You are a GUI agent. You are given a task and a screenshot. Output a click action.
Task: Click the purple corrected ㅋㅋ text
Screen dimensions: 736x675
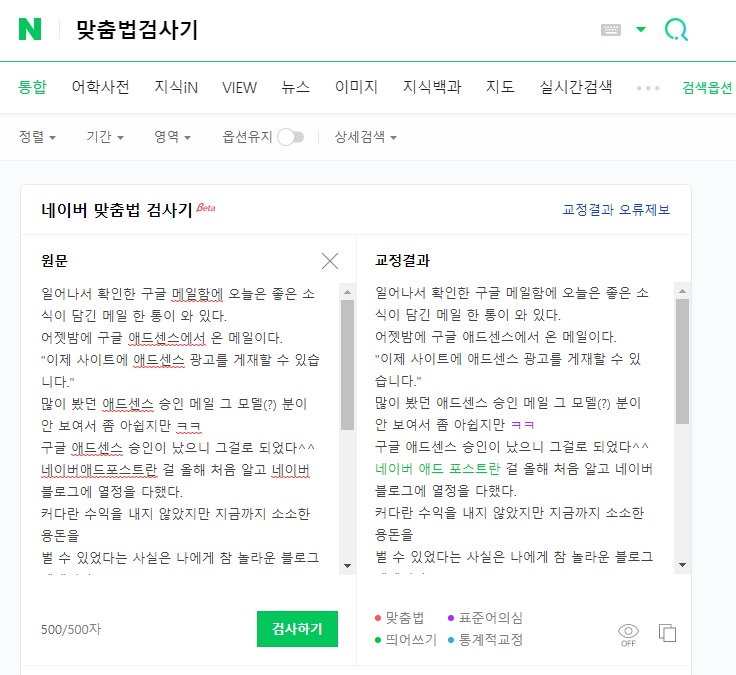[522, 425]
